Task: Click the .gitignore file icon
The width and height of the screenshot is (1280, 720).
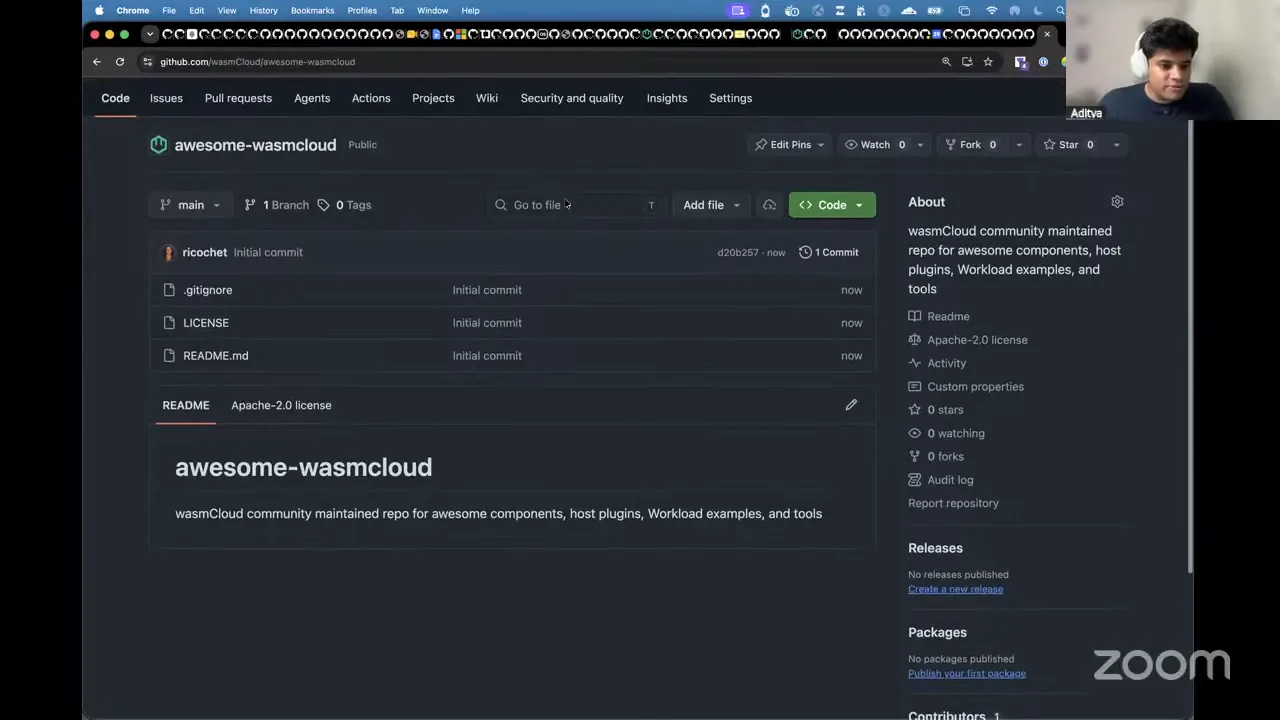Action: click(169, 290)
